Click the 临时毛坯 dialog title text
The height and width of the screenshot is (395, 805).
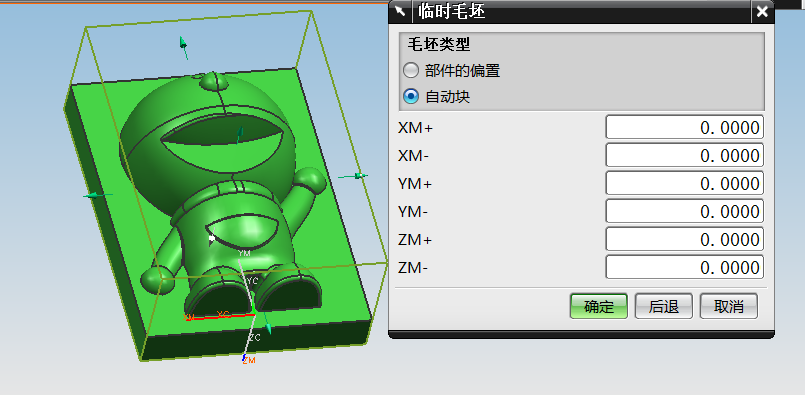coord(452,11)
